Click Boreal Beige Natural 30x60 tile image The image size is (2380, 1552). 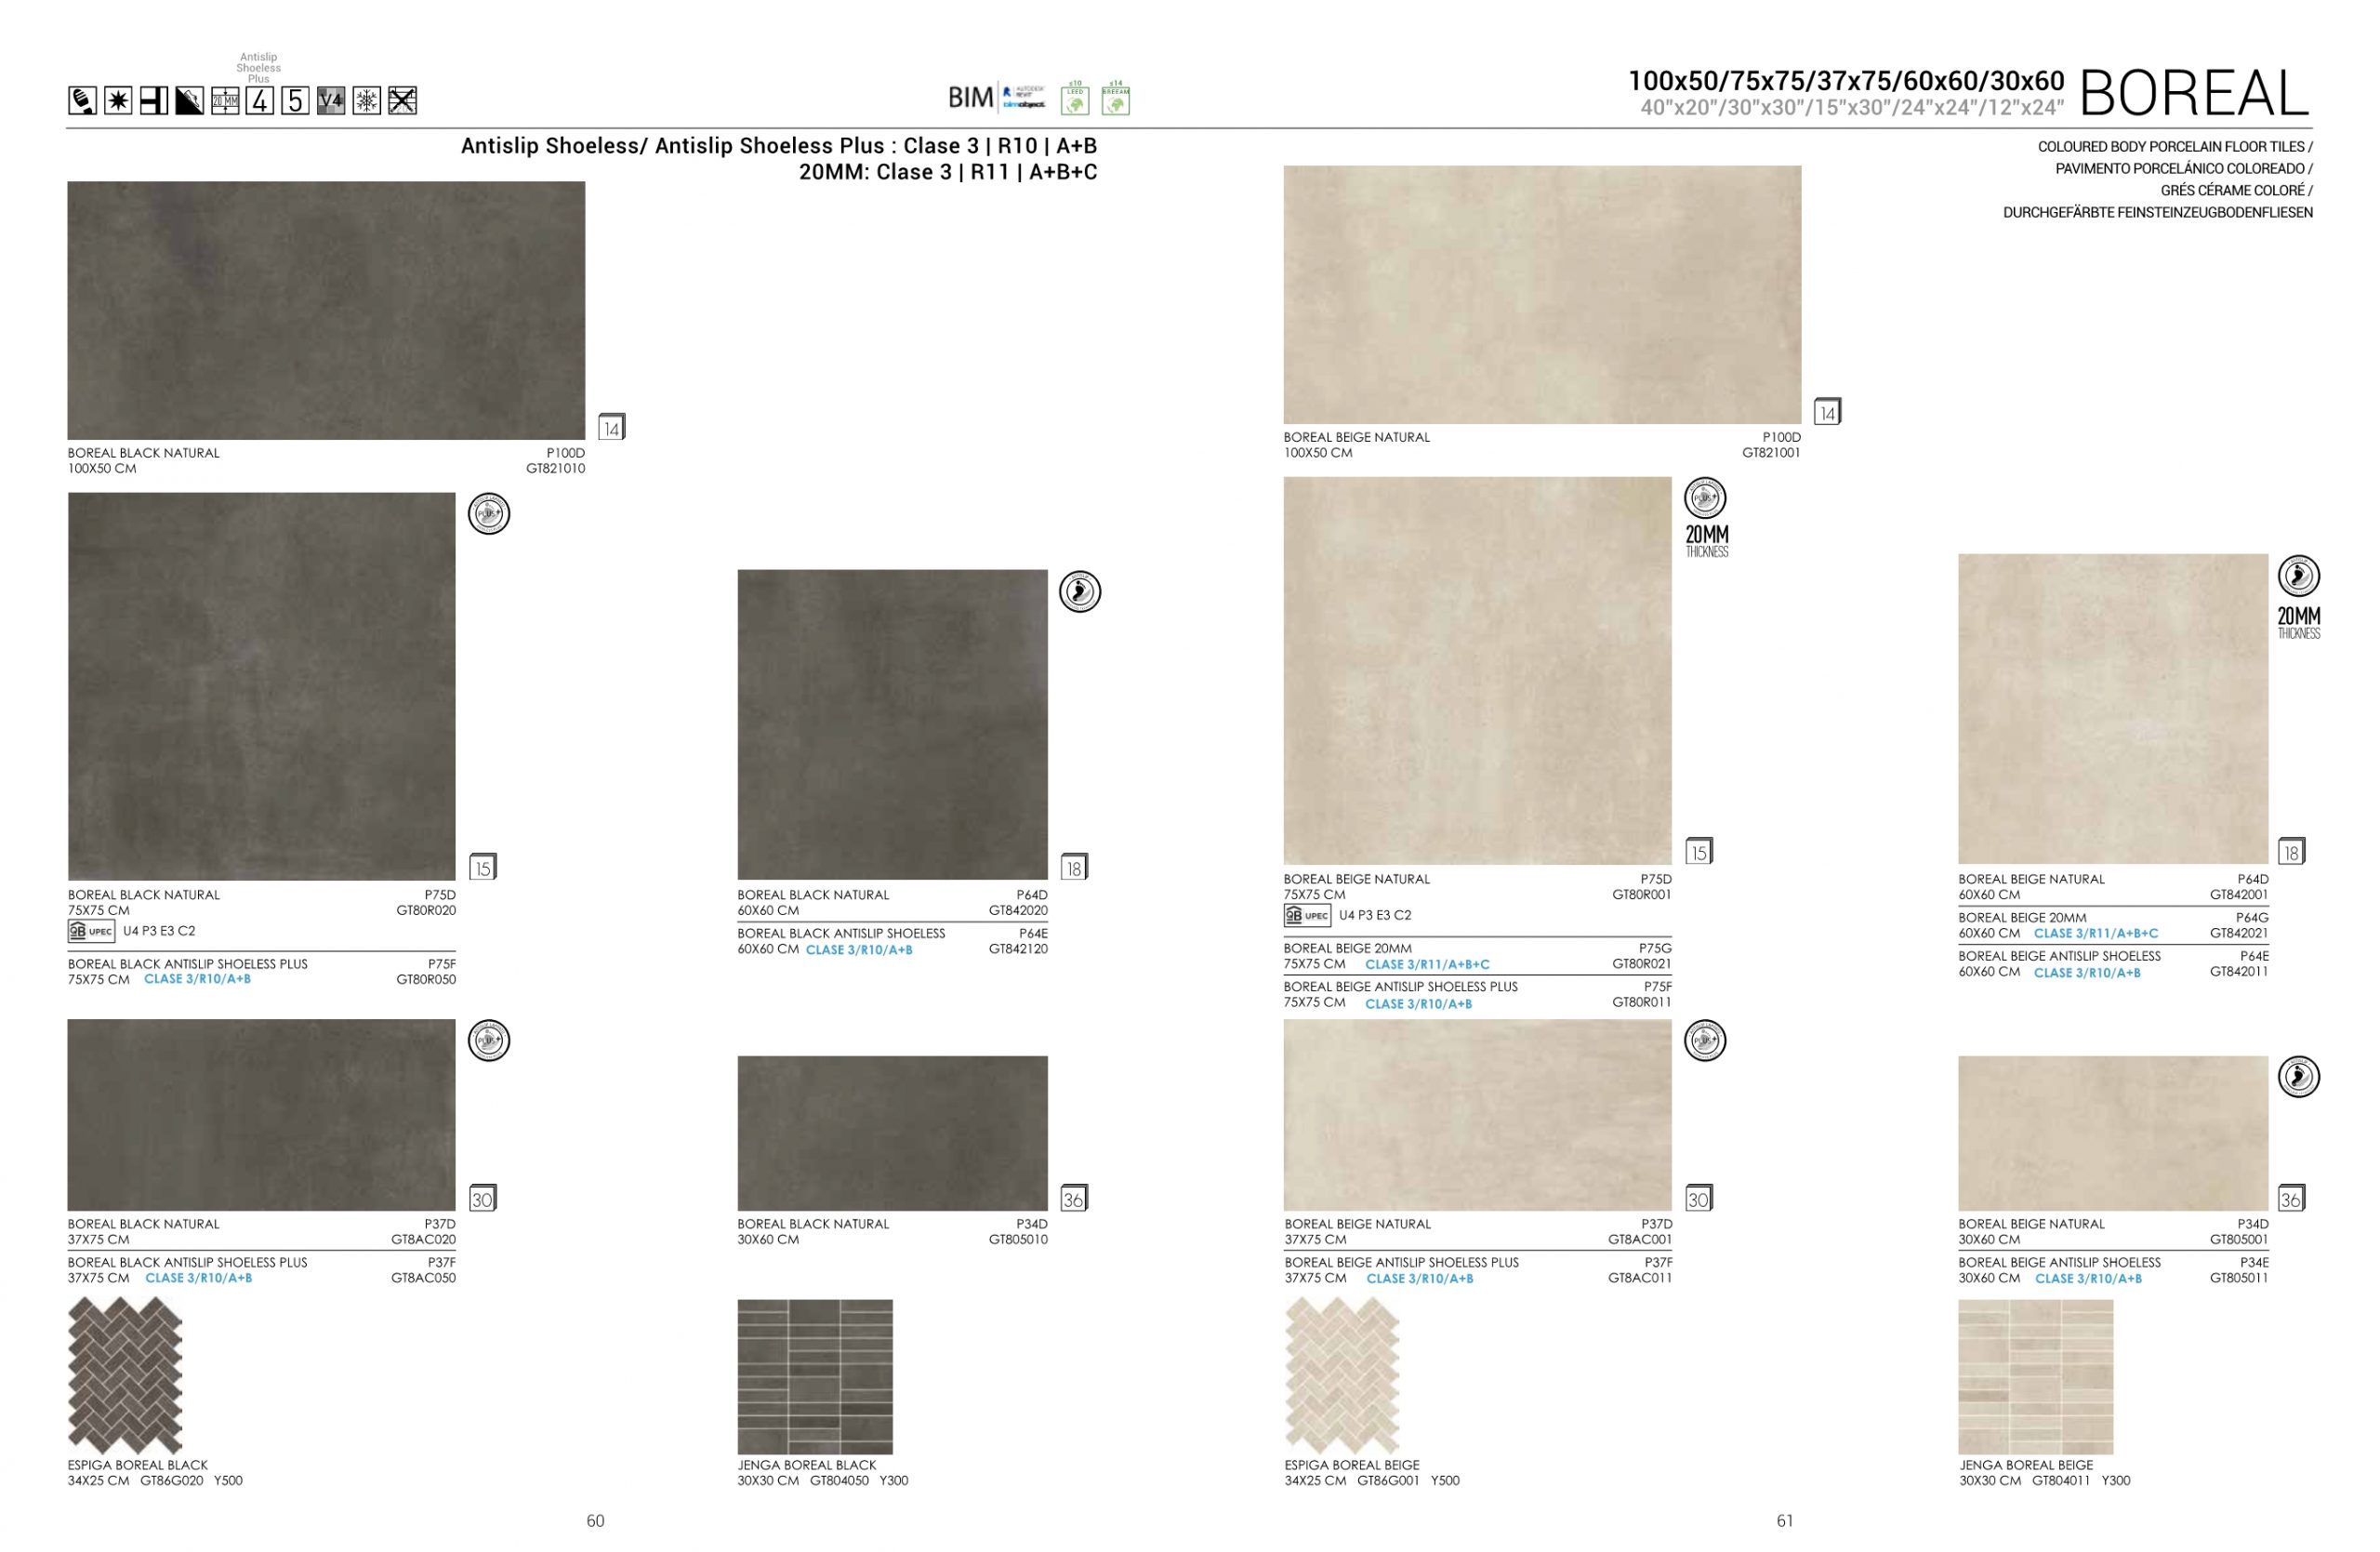point(2113,1134)
